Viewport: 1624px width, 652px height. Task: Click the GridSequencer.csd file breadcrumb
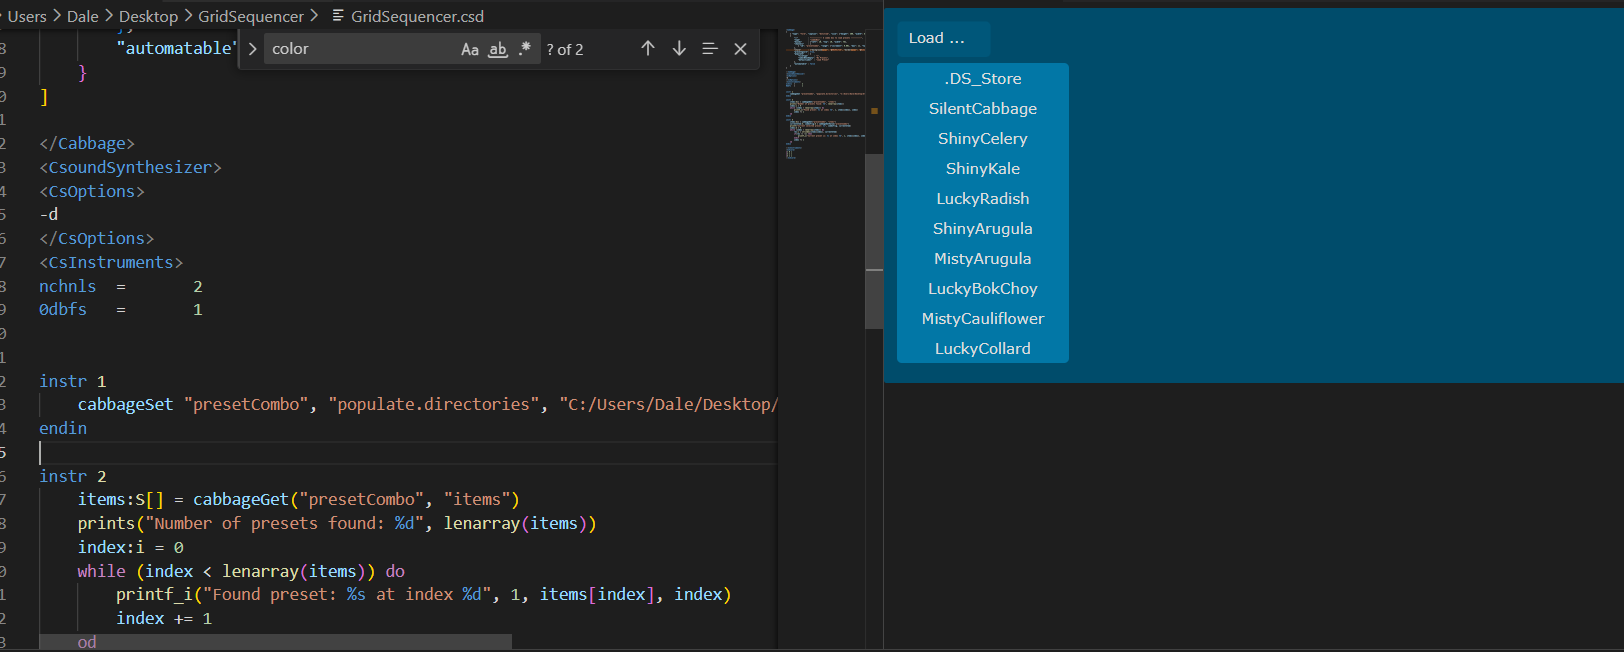tap(417, 16)
